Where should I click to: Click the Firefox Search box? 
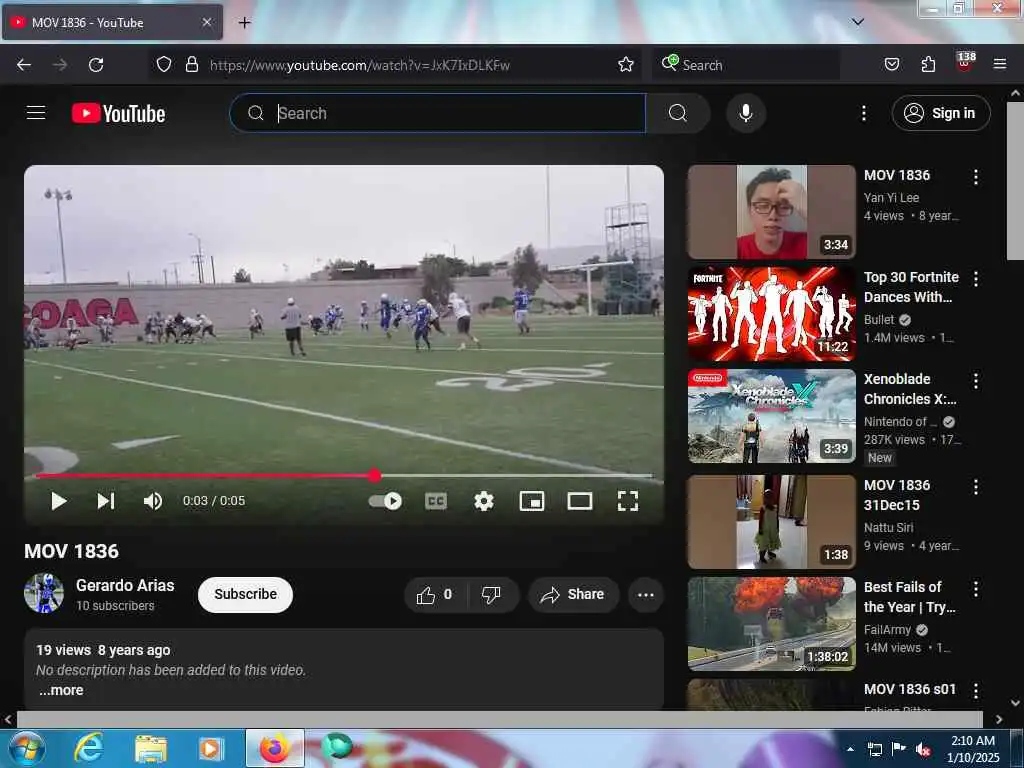click(746, 65)
